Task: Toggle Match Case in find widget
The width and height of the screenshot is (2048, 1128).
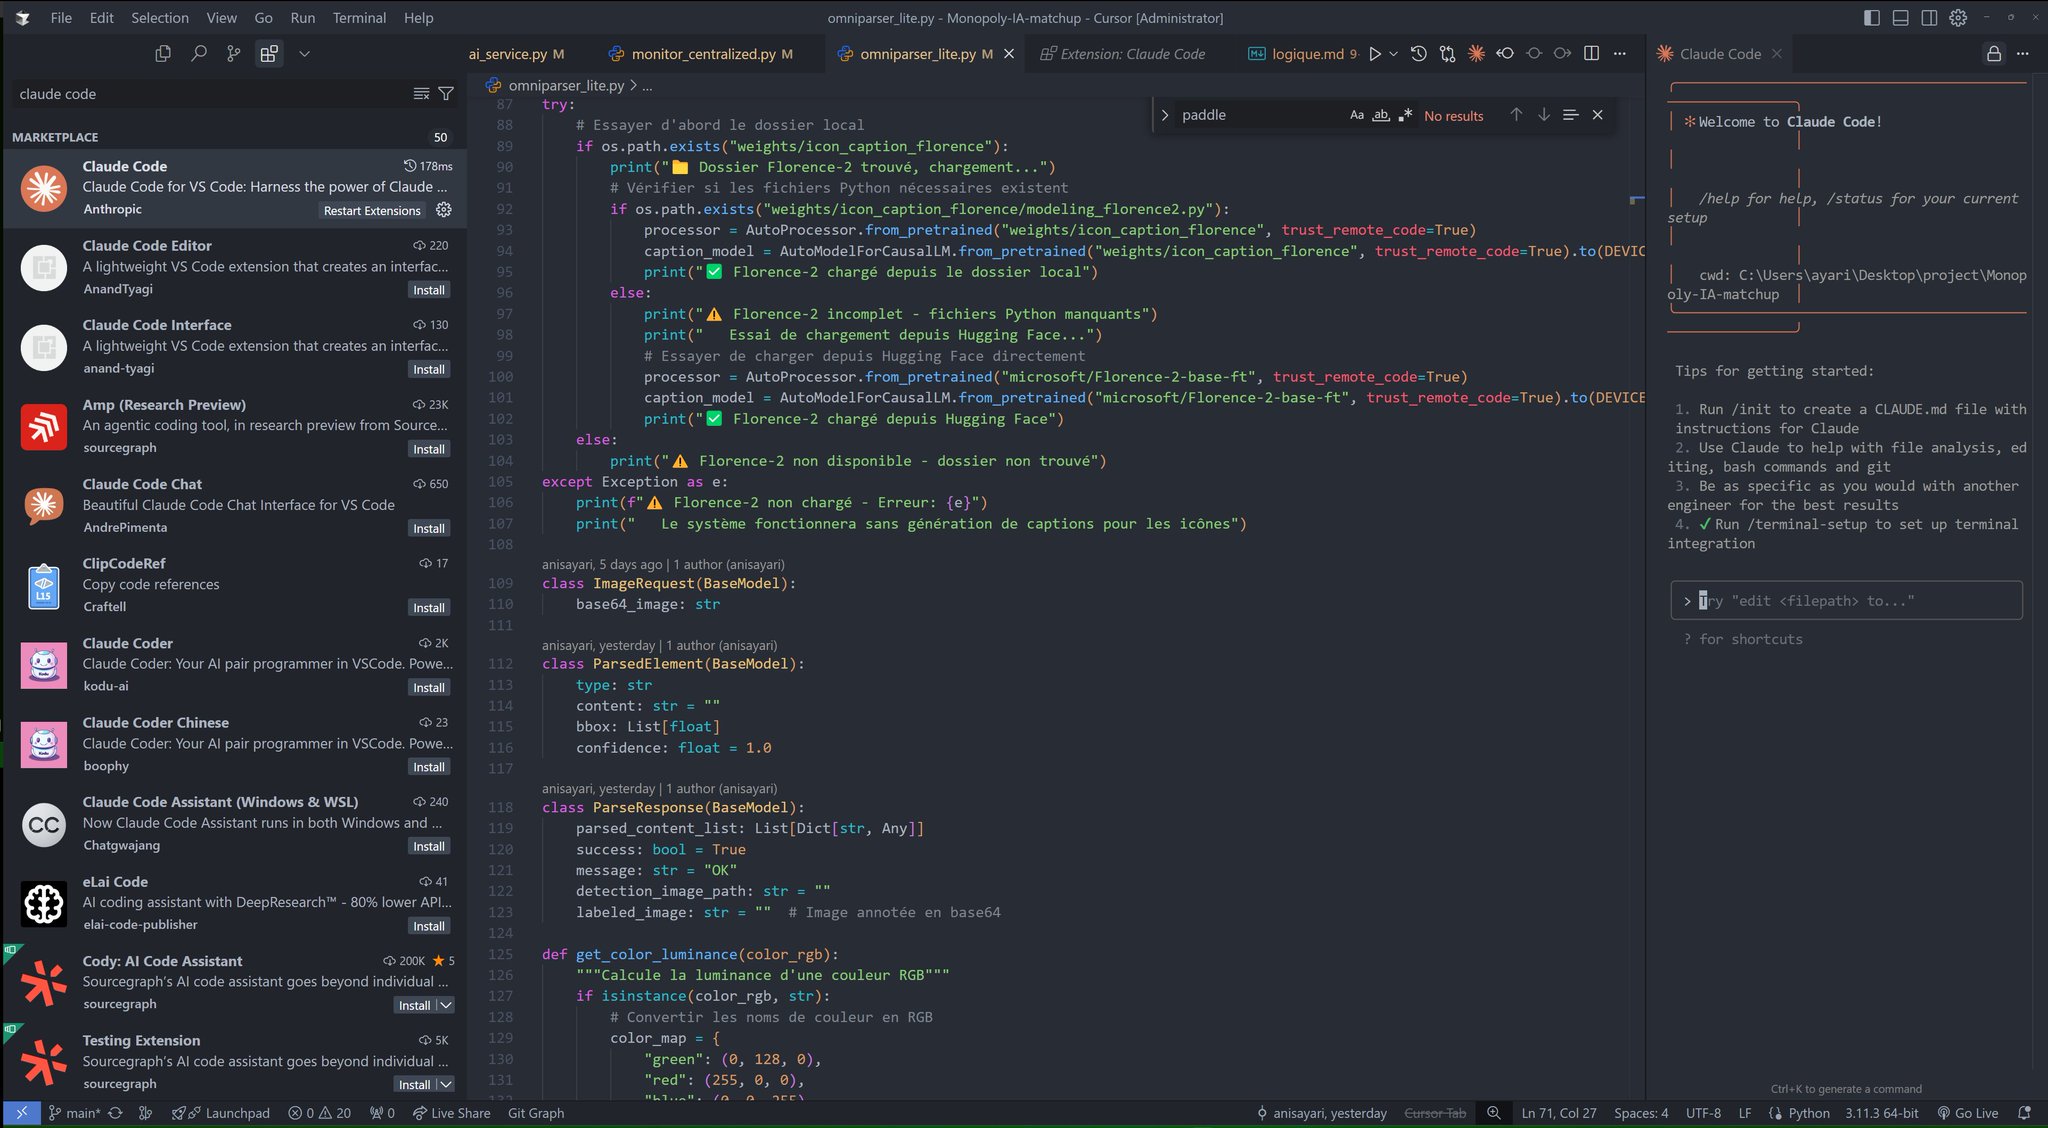Action: (x=1357, y=115)
